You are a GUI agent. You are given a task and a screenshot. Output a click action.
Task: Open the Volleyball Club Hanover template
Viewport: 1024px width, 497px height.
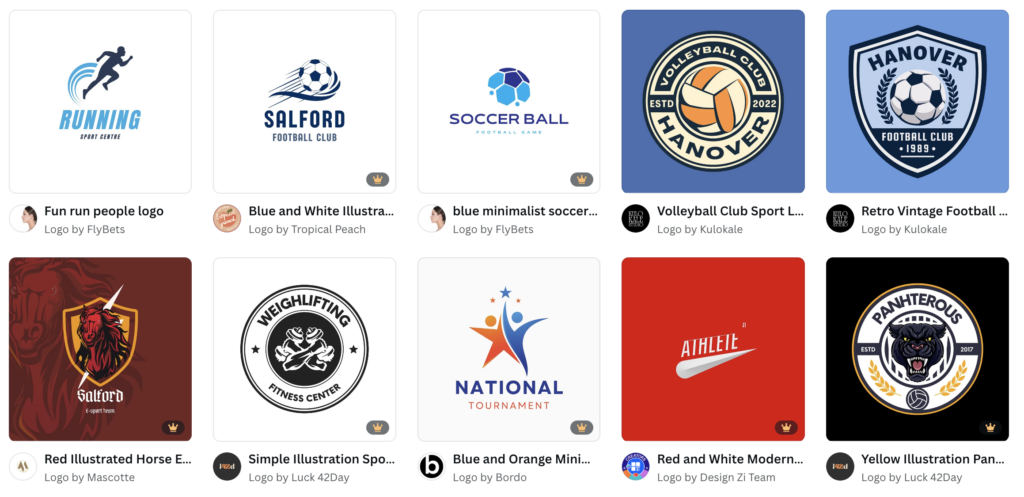(x=713, y=101)
